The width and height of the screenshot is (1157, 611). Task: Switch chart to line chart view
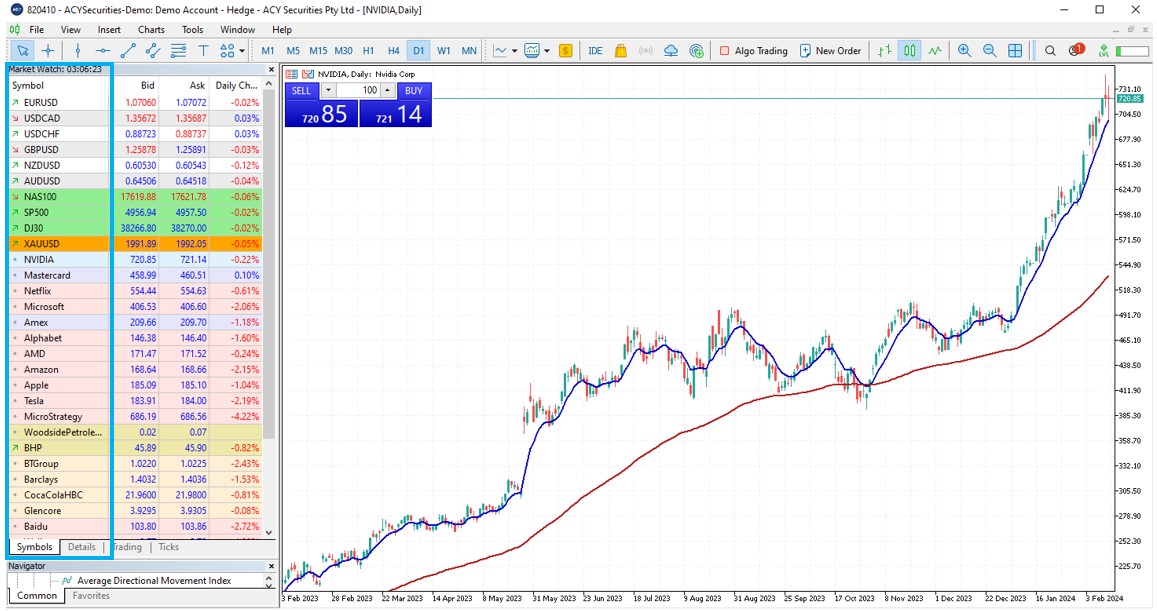934,51
